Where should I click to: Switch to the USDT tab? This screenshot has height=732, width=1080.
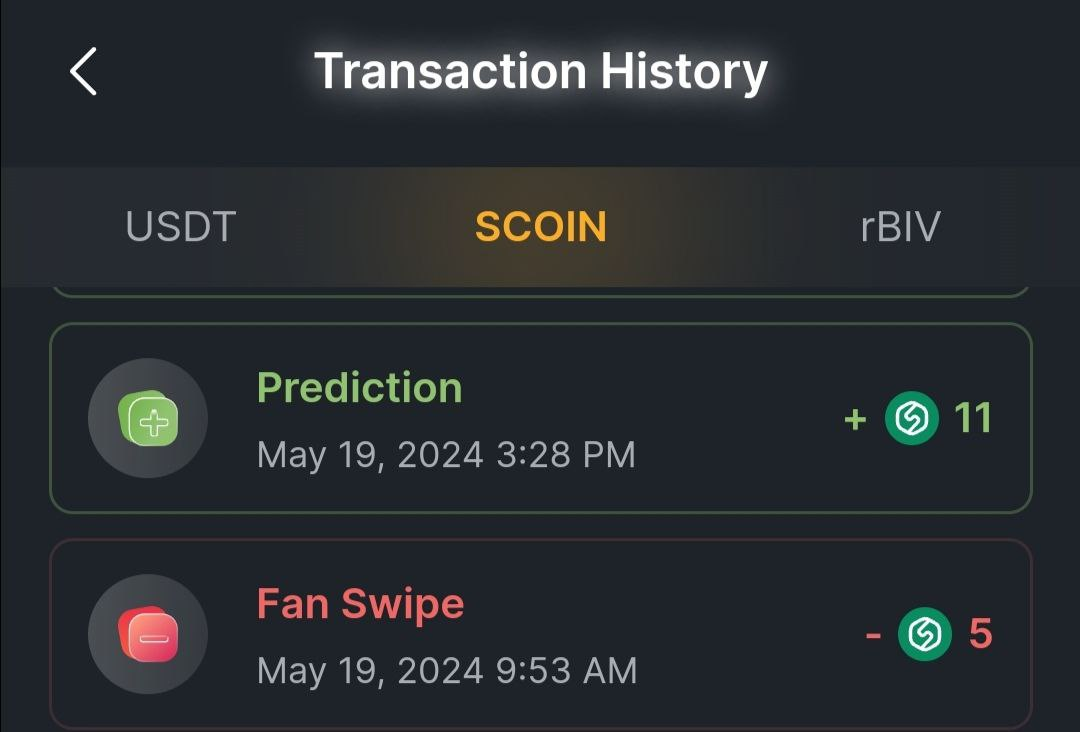click(x=181, y=227)
